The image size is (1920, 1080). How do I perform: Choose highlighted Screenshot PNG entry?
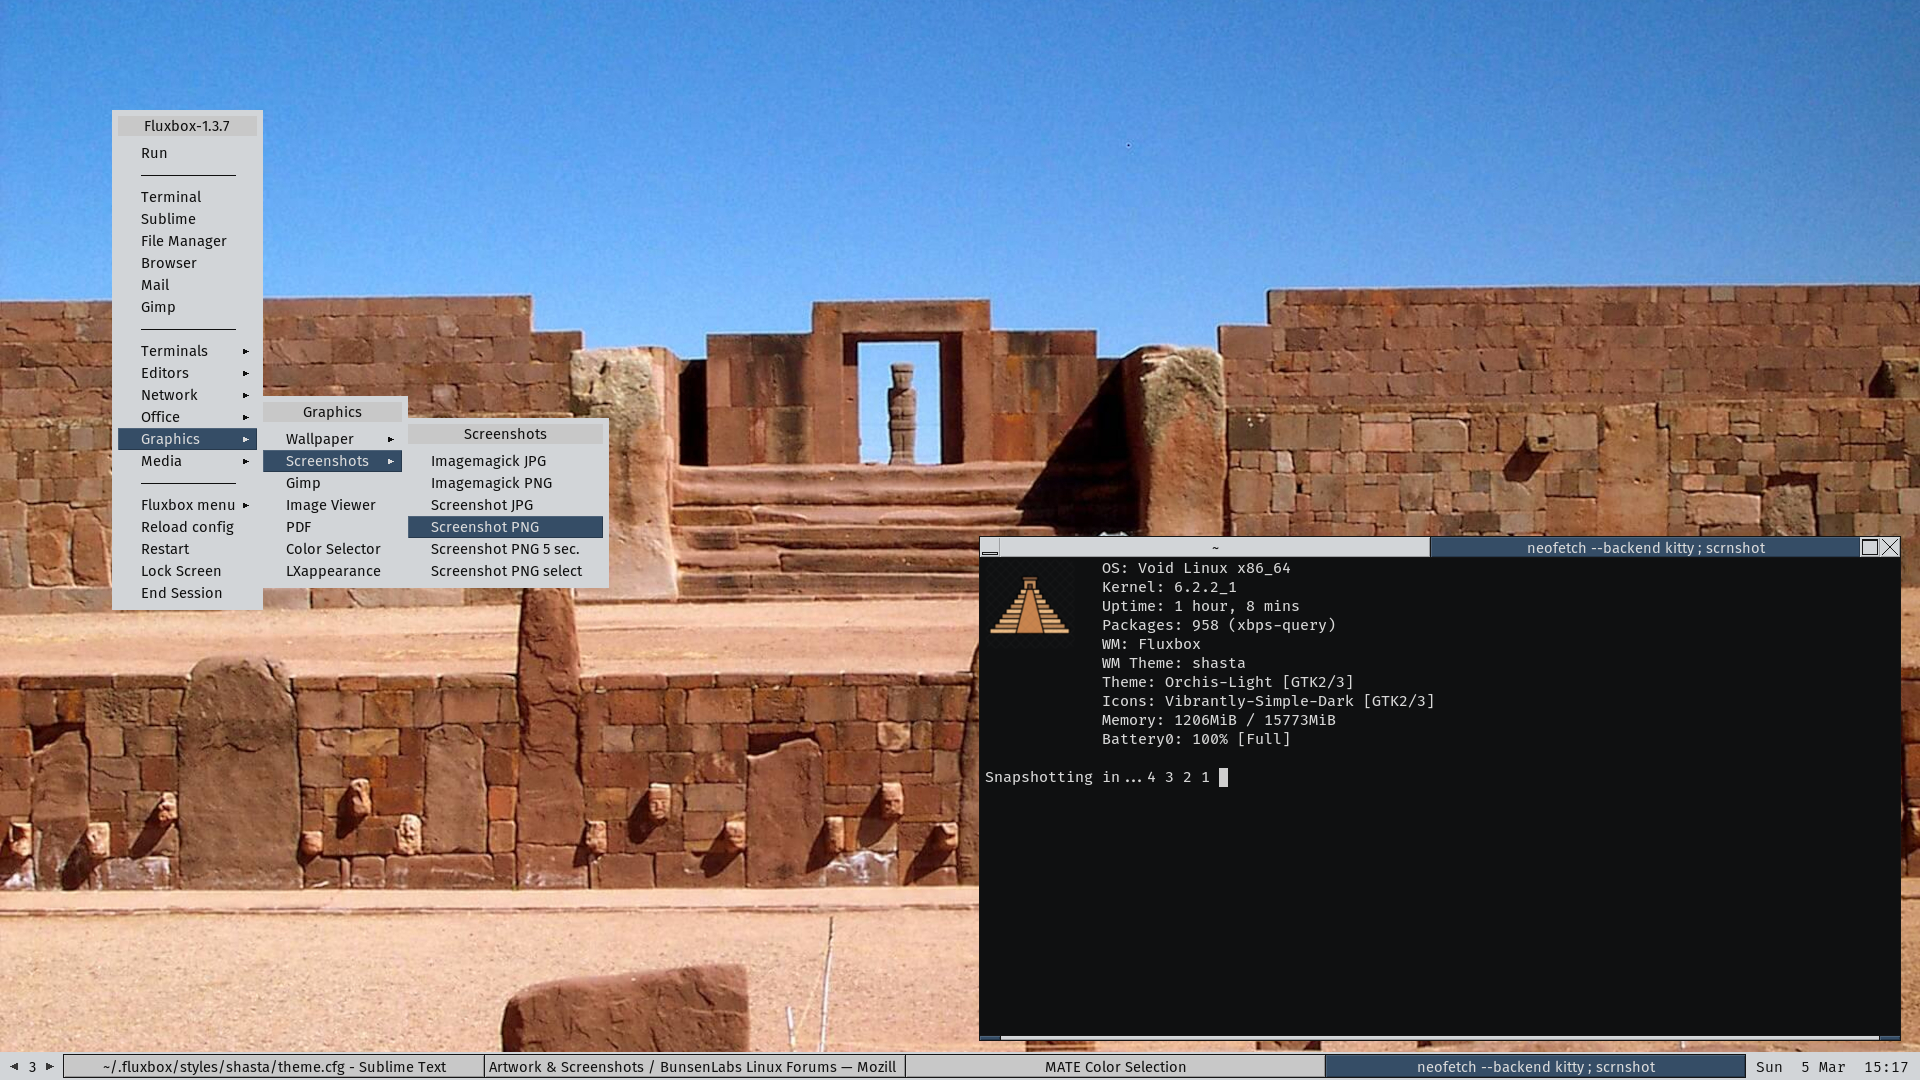tap(505, 527)
